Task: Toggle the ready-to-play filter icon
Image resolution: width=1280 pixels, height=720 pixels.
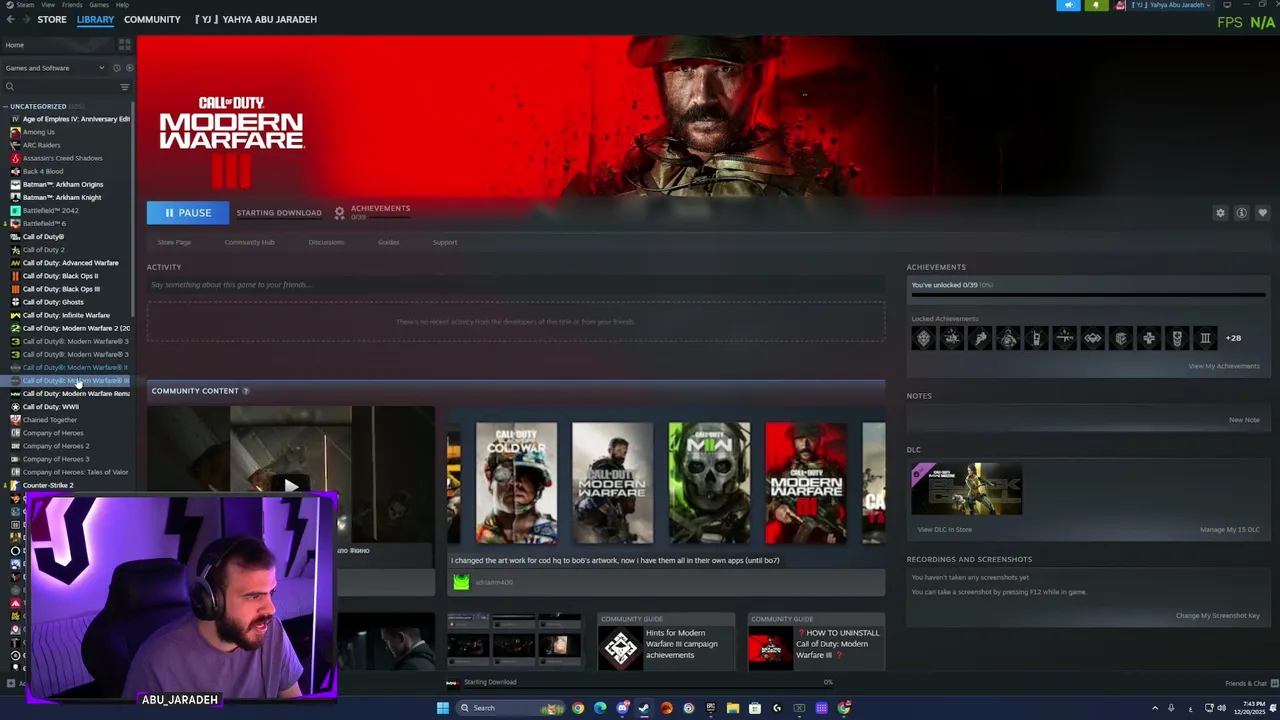Action: tap(129, 68)
